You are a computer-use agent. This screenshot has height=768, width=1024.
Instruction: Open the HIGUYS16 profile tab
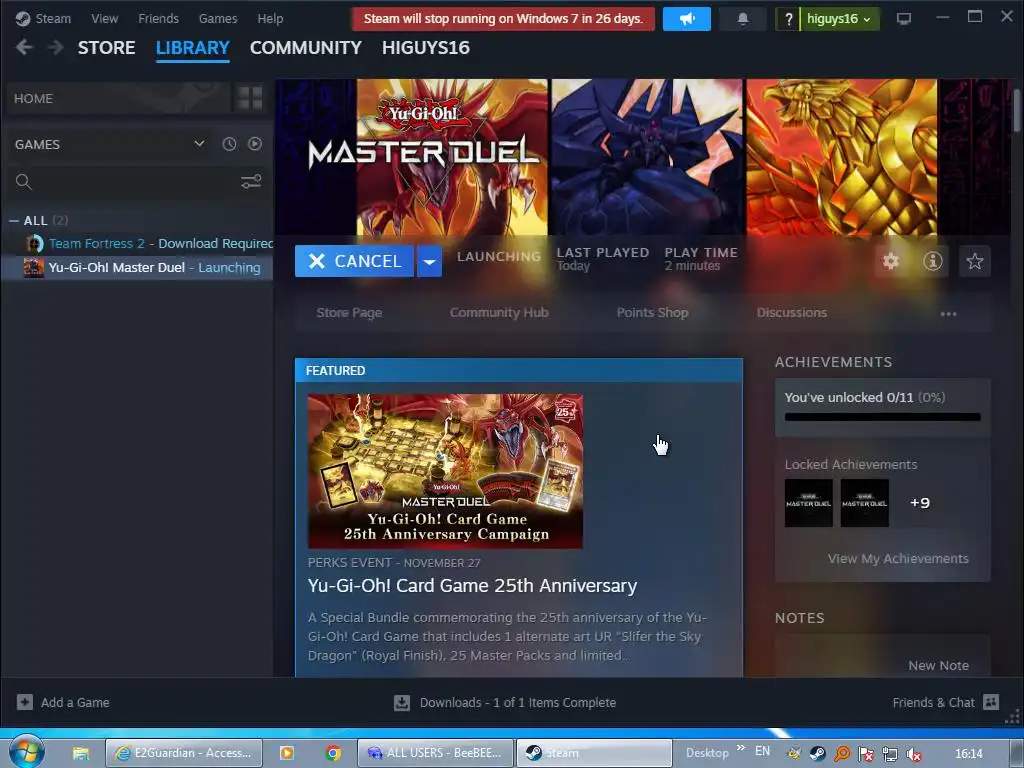click(426, 48)
